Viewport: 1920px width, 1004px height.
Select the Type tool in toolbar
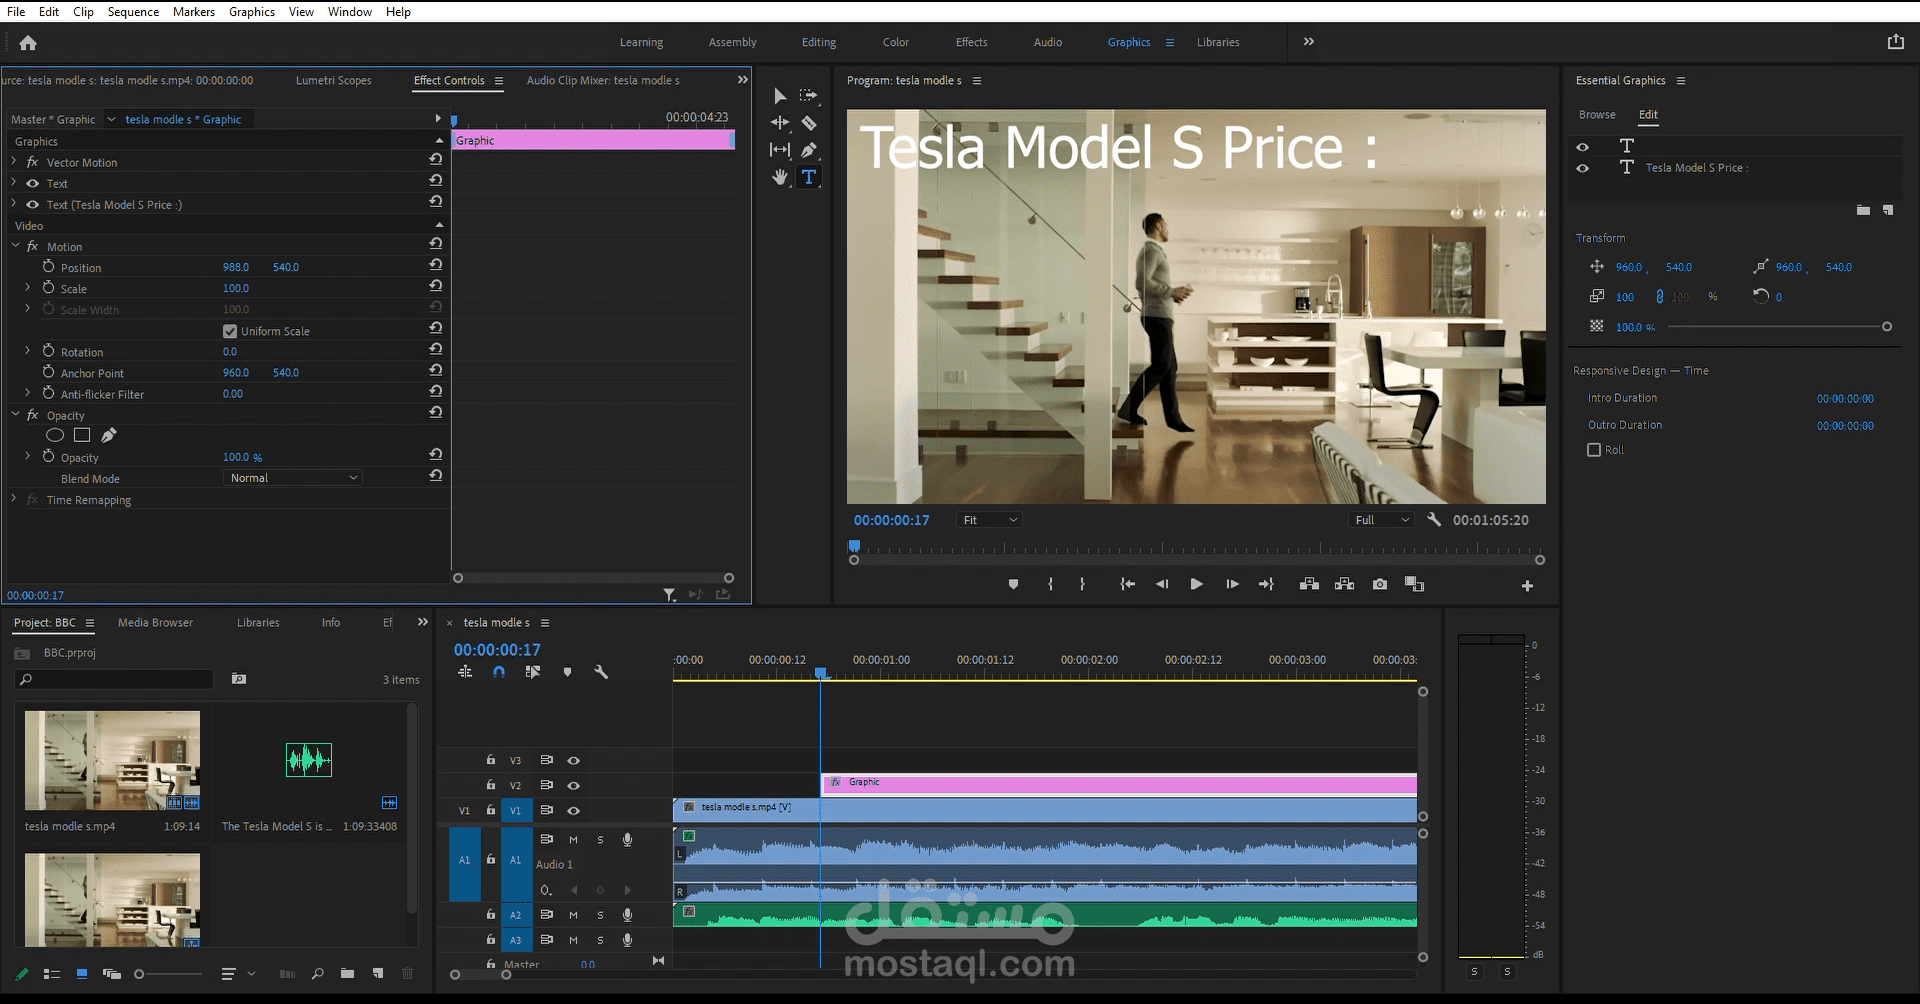pyautogui.click(x=809, y=177)
